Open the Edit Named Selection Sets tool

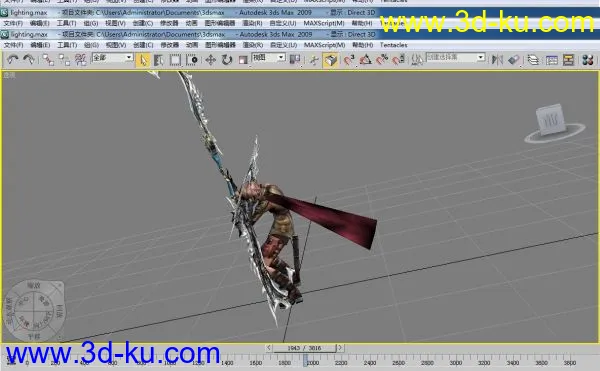pyautogui.click(x=417, y=60)
